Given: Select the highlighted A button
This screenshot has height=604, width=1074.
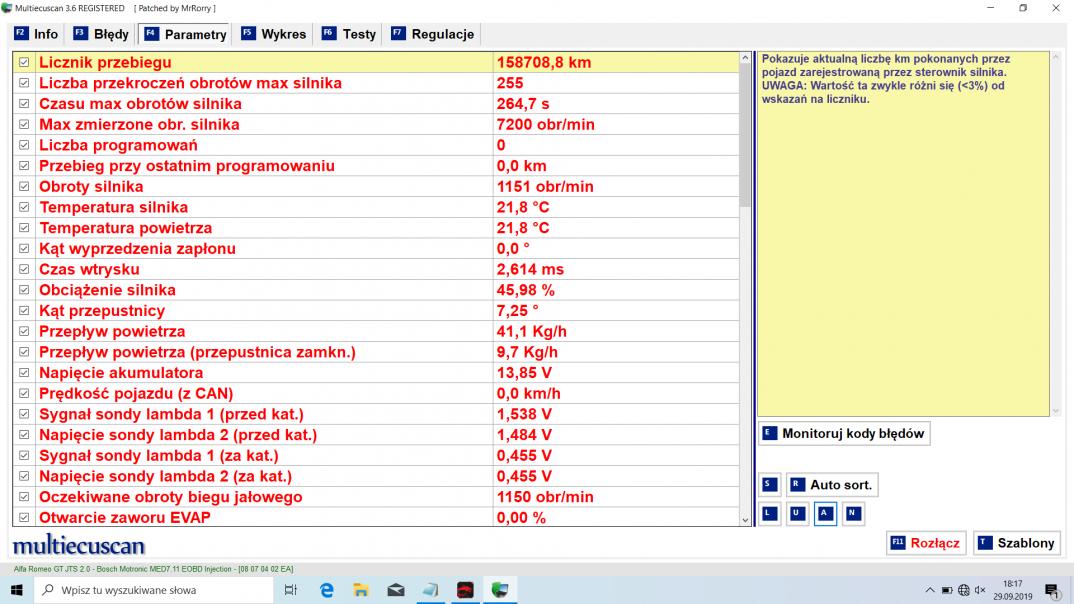Looking at the screenshot, I should pos(825,514).
